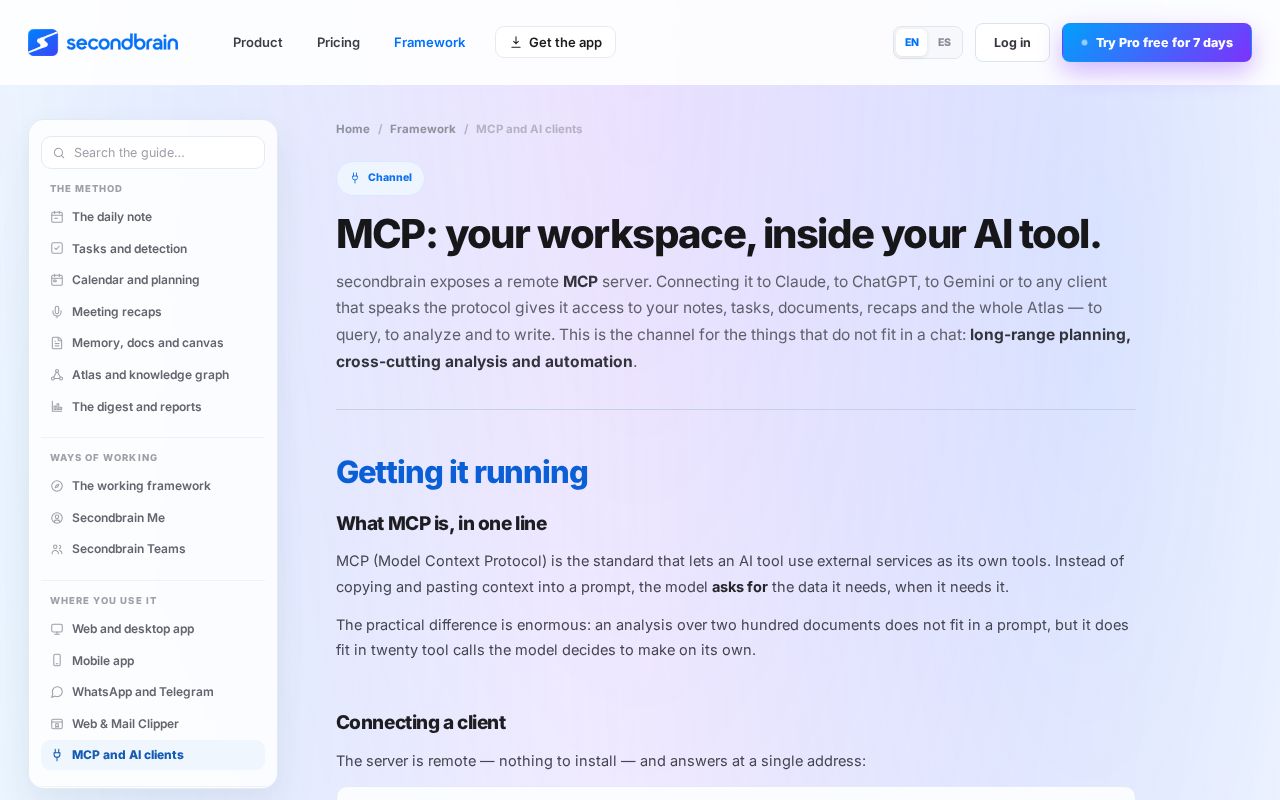Screen dimensions: 1280x800
Task: Select the EN language option
Action: point(912,42)
